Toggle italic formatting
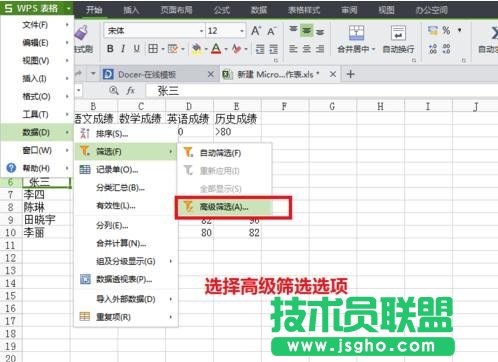This screenshot has height=362, width=498. click(x=123, y=49)
